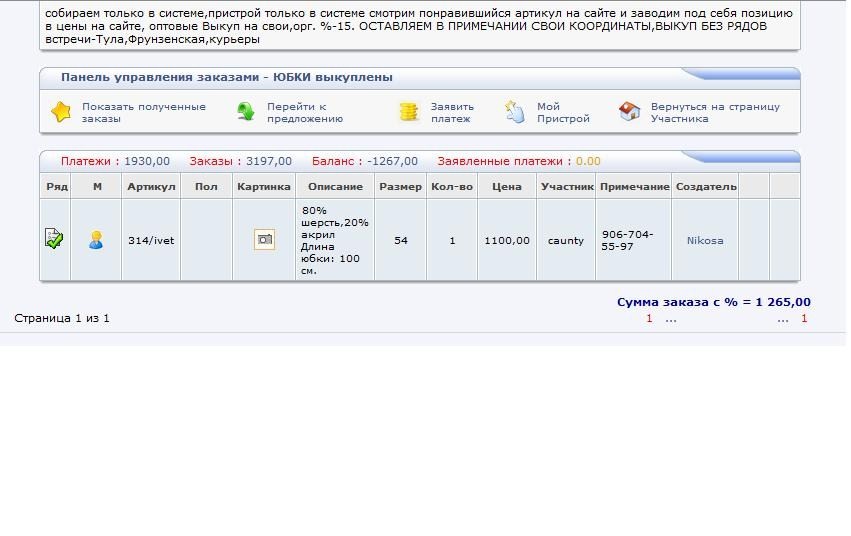Click the house icon for the participant page
The image size is (851, 536).
(629, 112)
